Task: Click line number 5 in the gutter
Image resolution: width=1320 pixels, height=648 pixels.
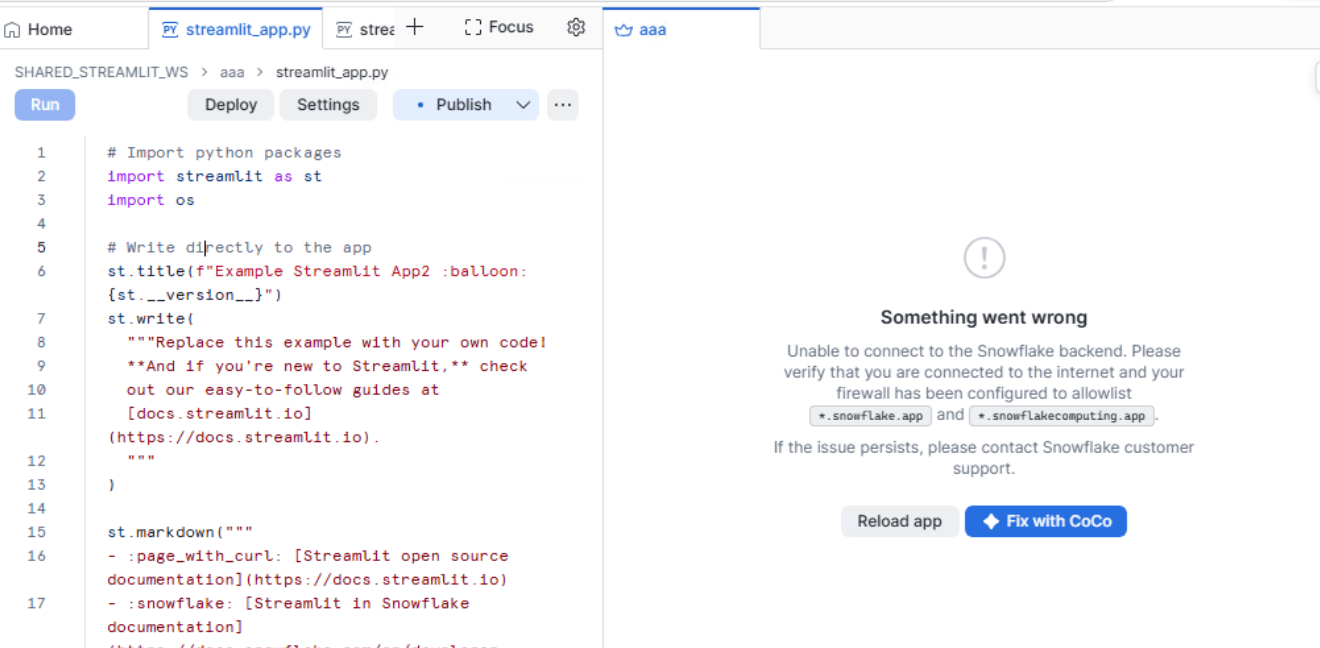Action: coord(41,248)
